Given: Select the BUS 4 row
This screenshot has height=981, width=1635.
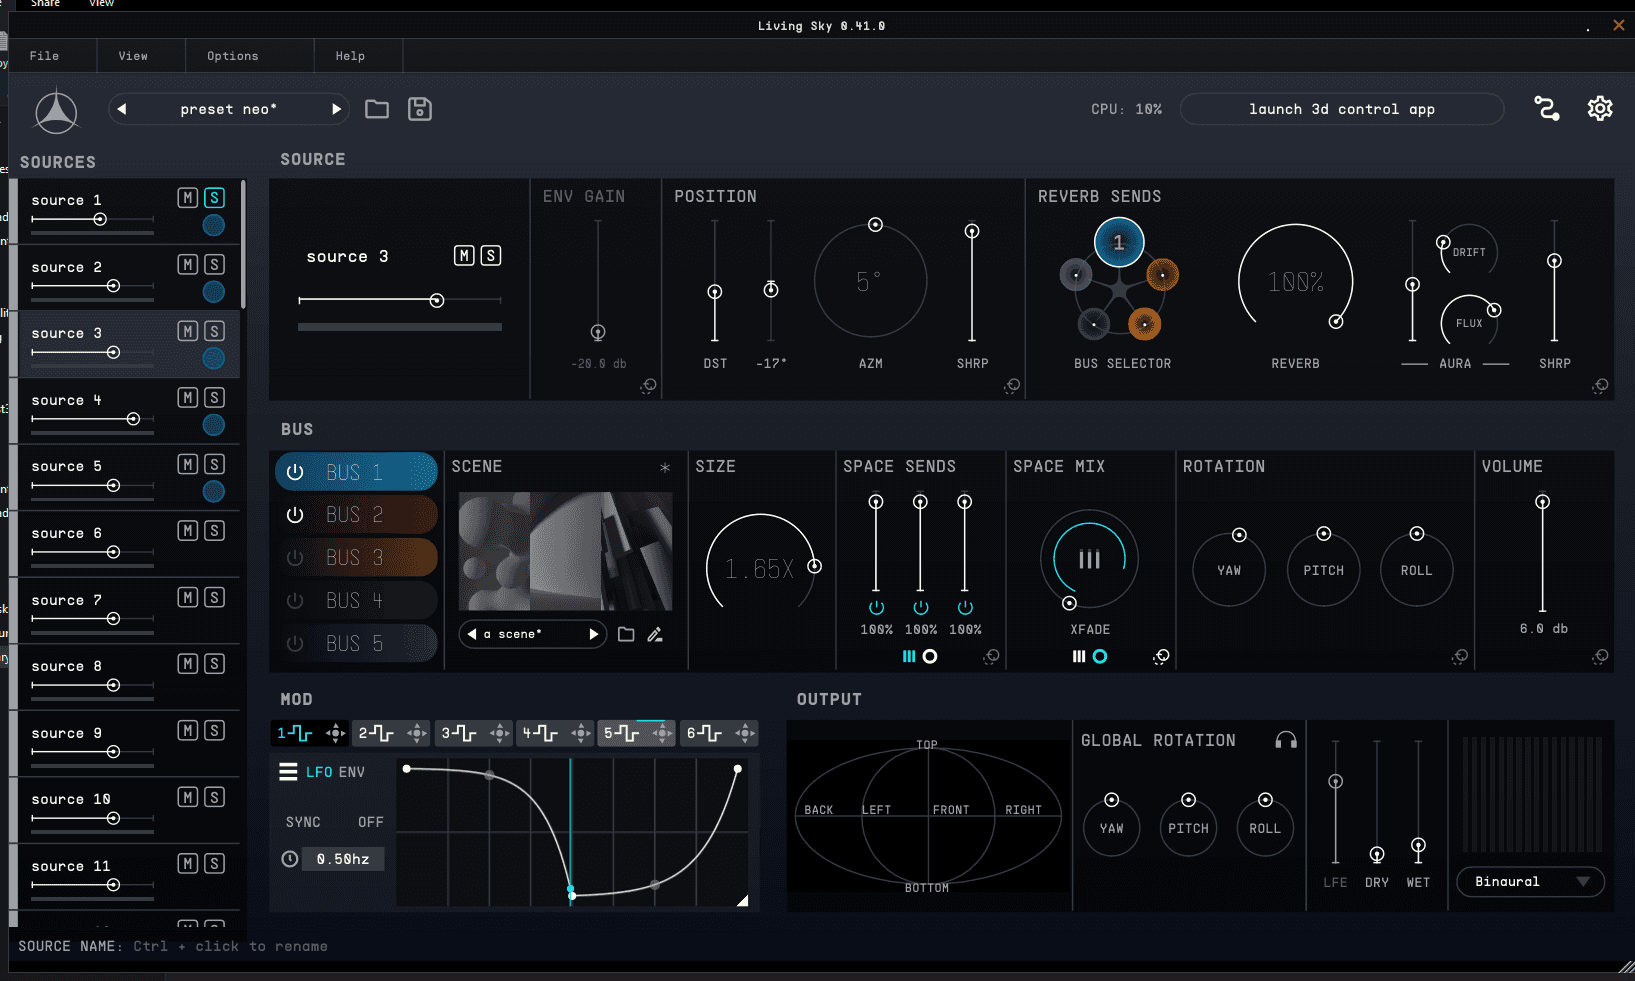Looking at the screenshot, I should point(356,601).
